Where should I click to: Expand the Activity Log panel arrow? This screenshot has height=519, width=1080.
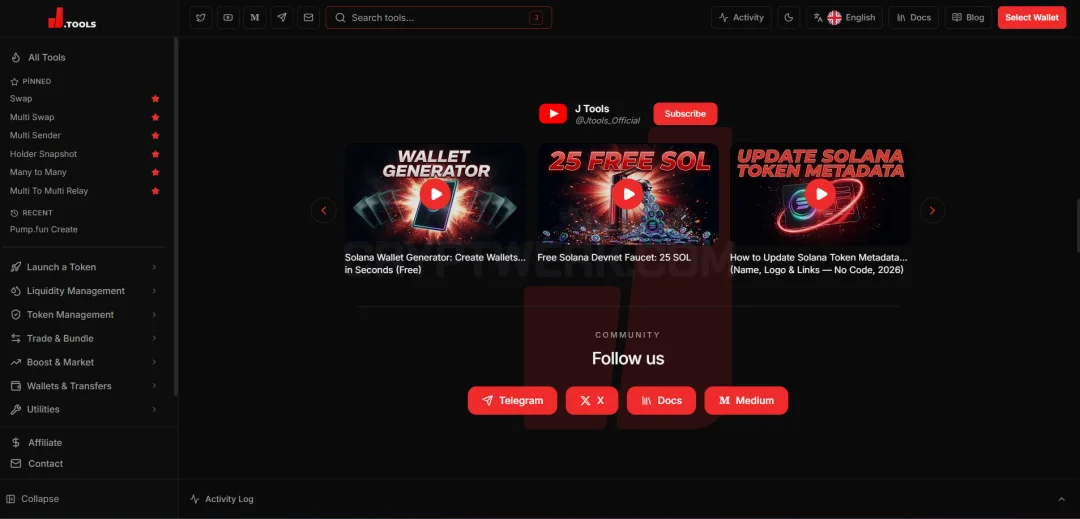click(x=1061, y=499)
